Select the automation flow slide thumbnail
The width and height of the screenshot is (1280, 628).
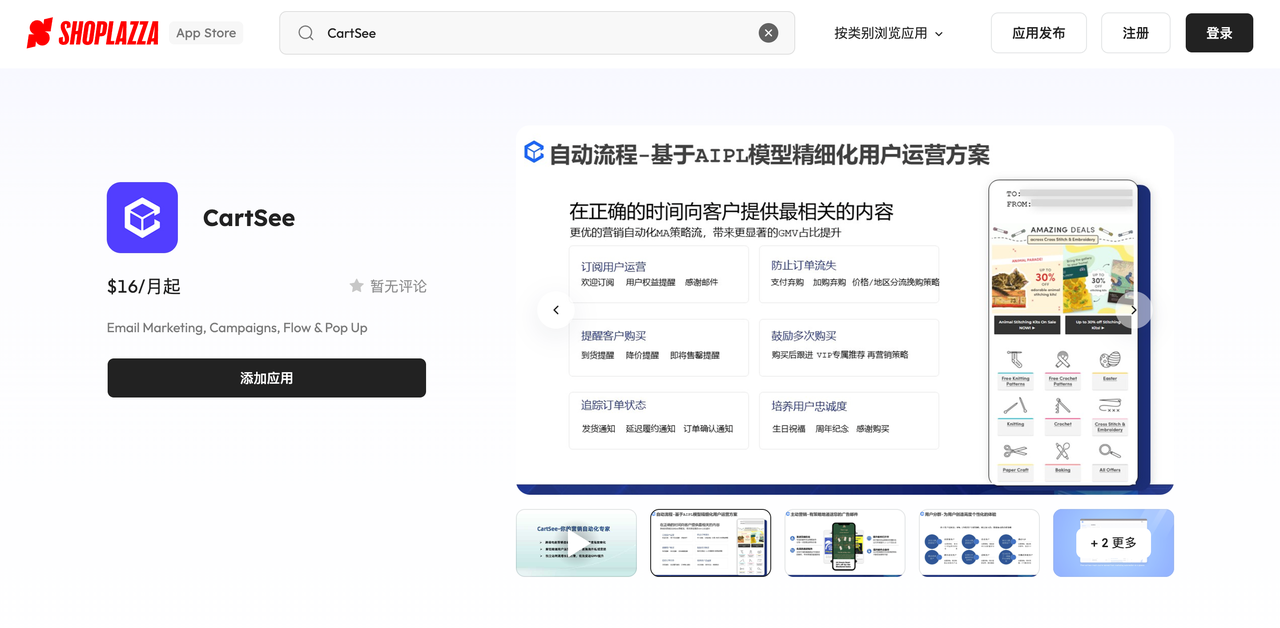tap(710, 543)
